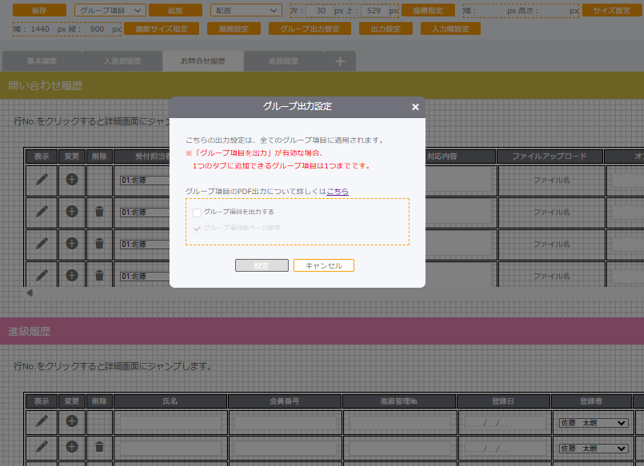Click the 出力設定 button

386,29
